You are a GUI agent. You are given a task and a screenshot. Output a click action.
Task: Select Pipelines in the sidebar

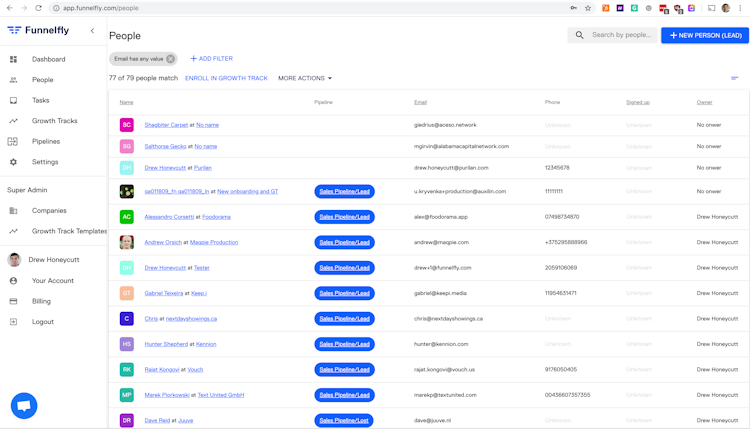46,142
